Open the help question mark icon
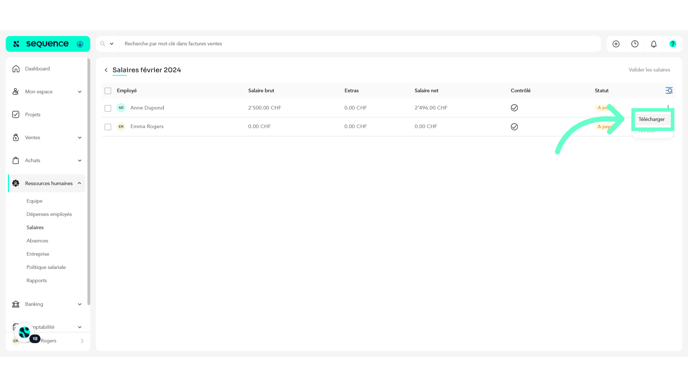Viewport: 688px width, 387px height. pyautogui.click(x=673, y=44)
